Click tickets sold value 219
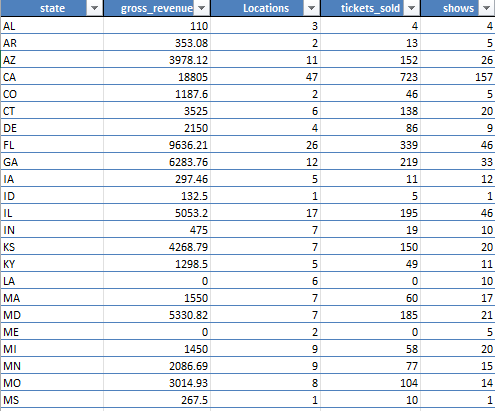Image resolution: width=495 pixels, height=411 pixels. [409, 162]
